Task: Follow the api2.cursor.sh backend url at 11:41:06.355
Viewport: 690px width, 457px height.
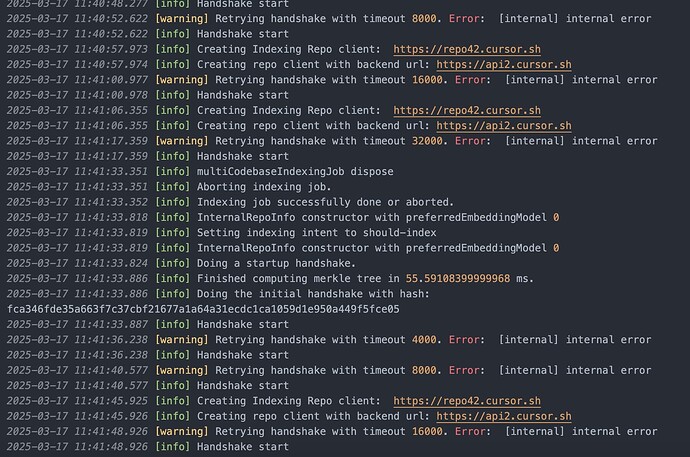Action: click(504, 126)
